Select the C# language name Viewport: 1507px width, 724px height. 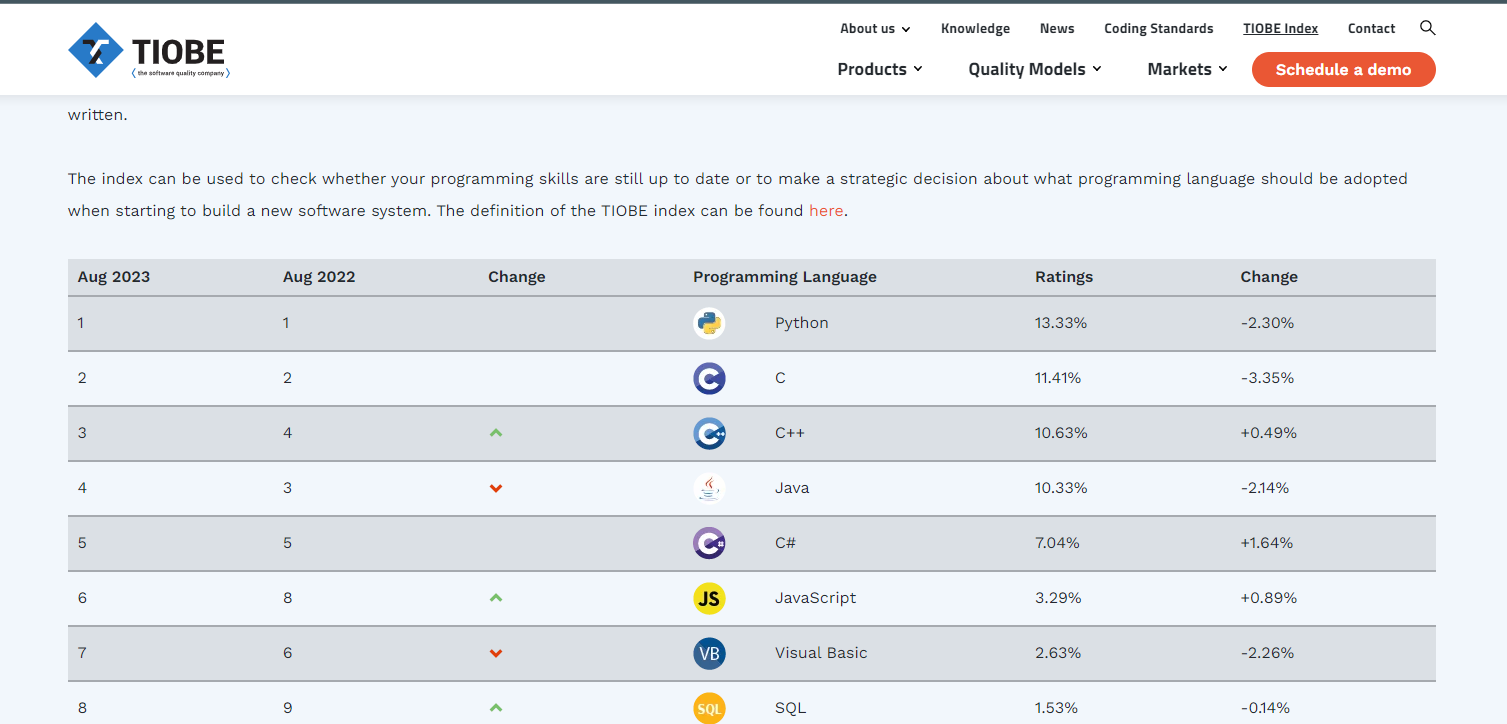(x=785, y=543)
